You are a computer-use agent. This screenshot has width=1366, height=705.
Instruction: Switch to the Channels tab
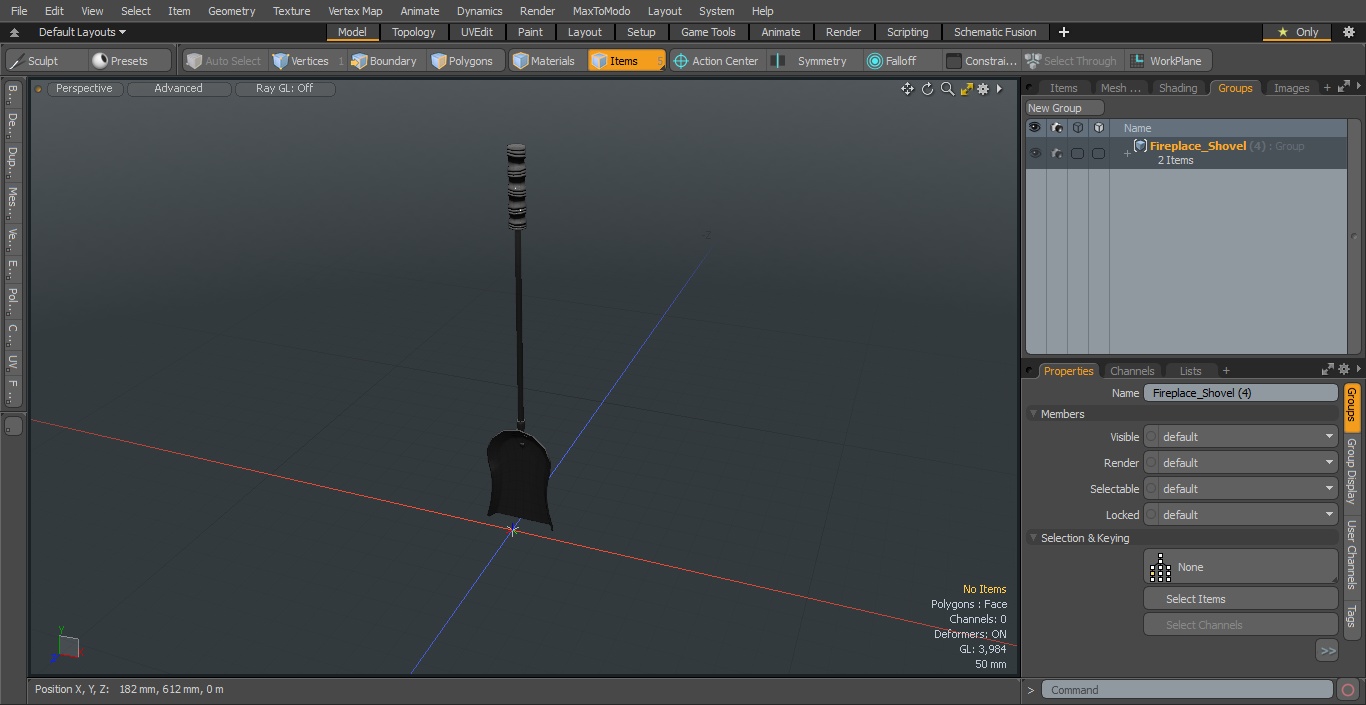1132,370
